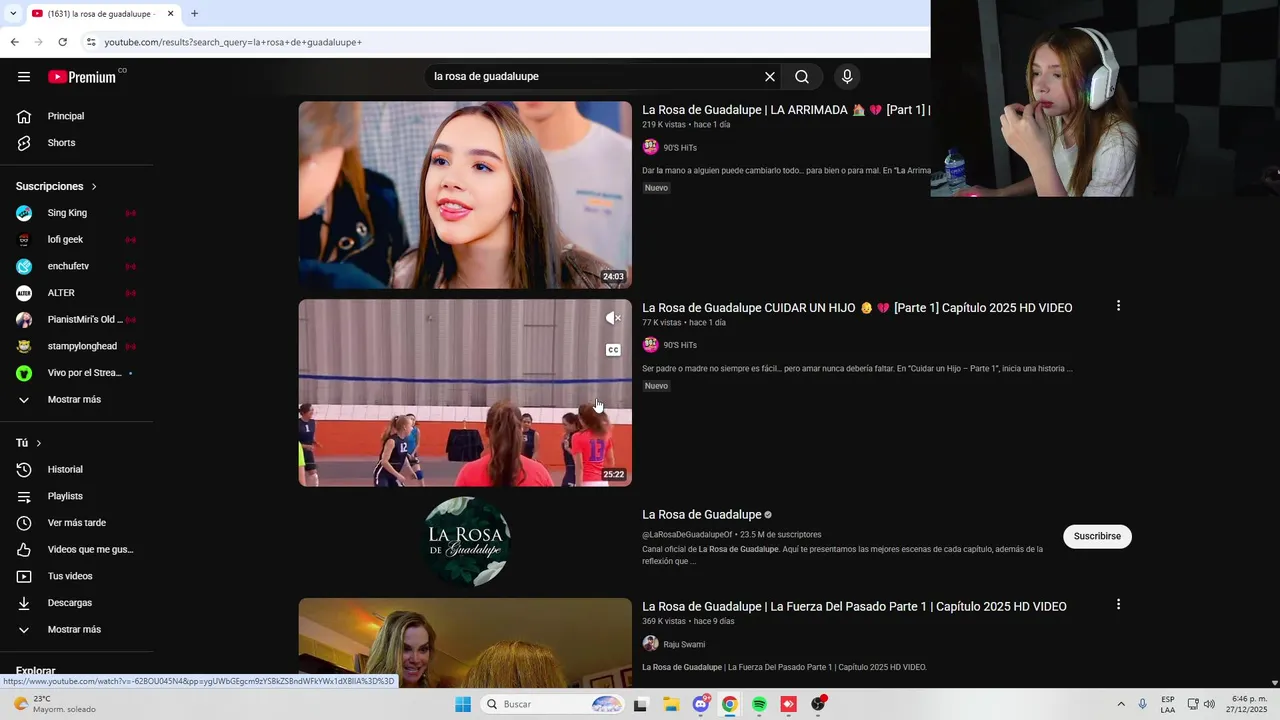View site information icon in address bar
Screen dimensions: 1280x720
pyautogui.click(x=91, y=42)
